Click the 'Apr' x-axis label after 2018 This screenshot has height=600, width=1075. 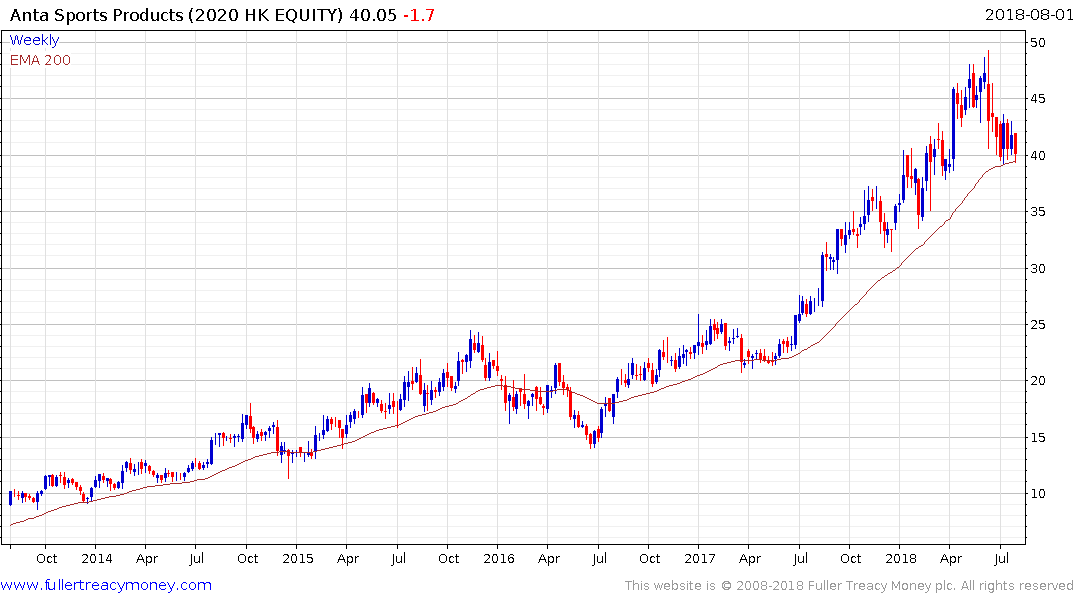click(x=951, y=558)
